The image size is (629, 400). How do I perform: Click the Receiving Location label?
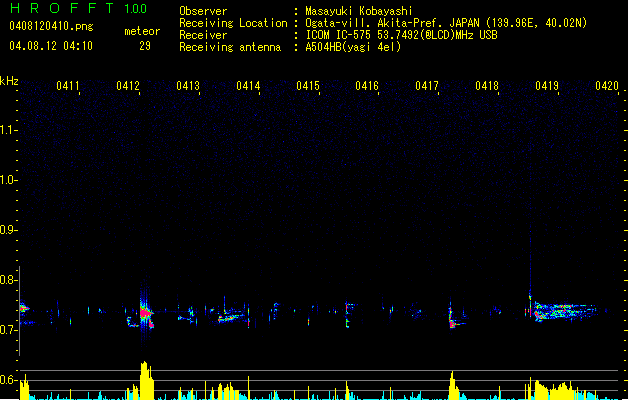[233, 23]
